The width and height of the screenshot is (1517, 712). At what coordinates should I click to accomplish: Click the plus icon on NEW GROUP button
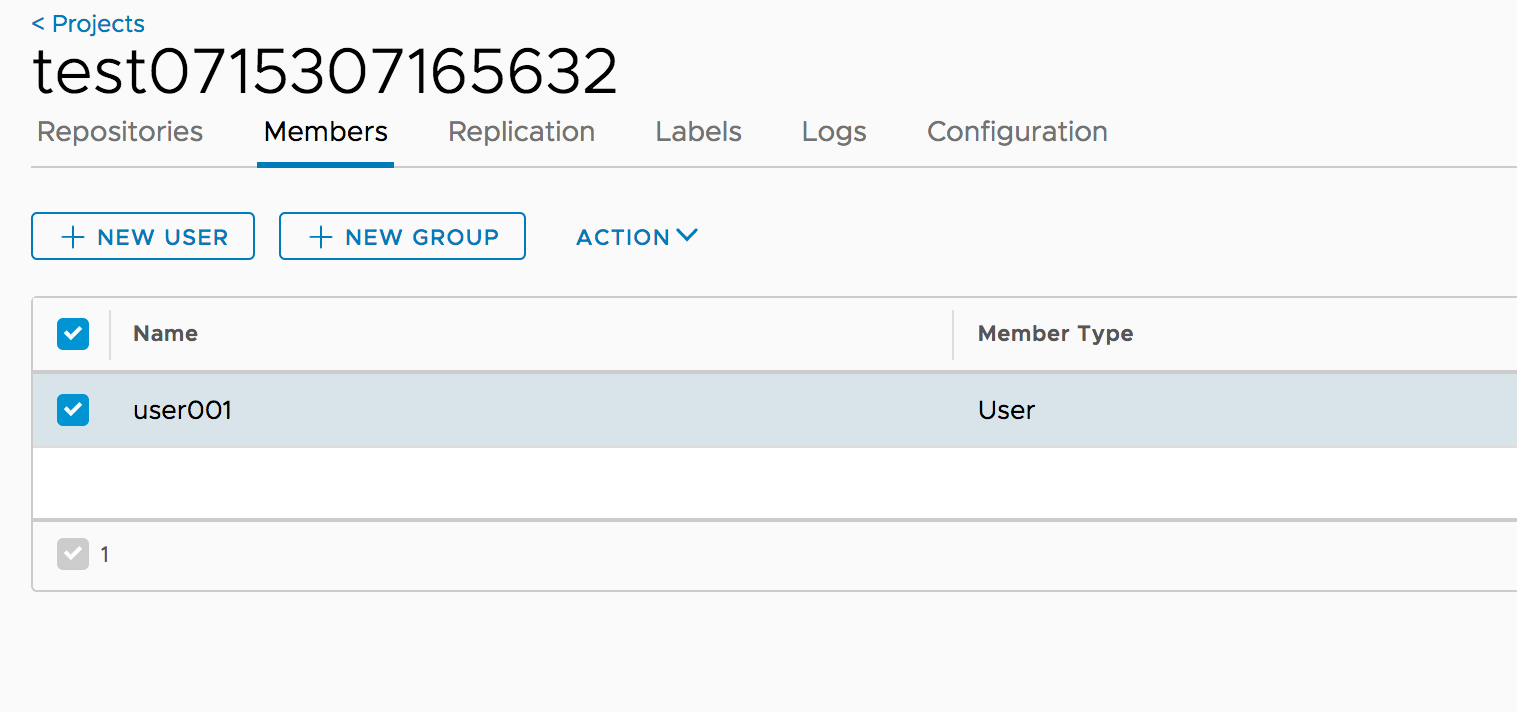click(320, 236)
